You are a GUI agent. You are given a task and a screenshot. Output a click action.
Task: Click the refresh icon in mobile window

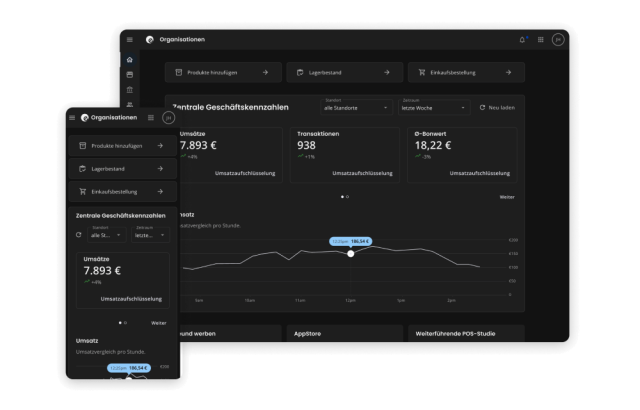79,235
